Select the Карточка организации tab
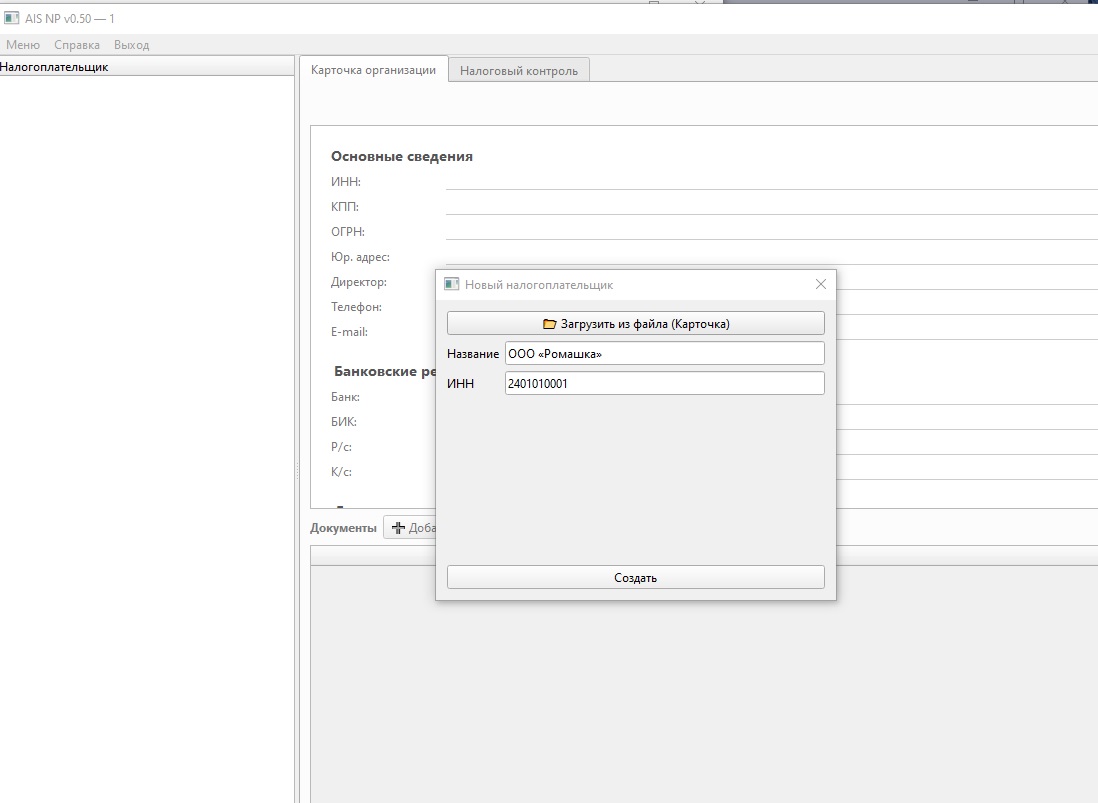Viewport: 1098px width, 803px height. click(373, 70)
